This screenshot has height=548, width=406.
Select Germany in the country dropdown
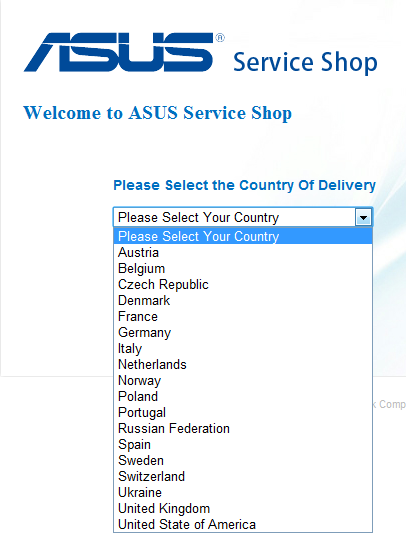[243, 332]
